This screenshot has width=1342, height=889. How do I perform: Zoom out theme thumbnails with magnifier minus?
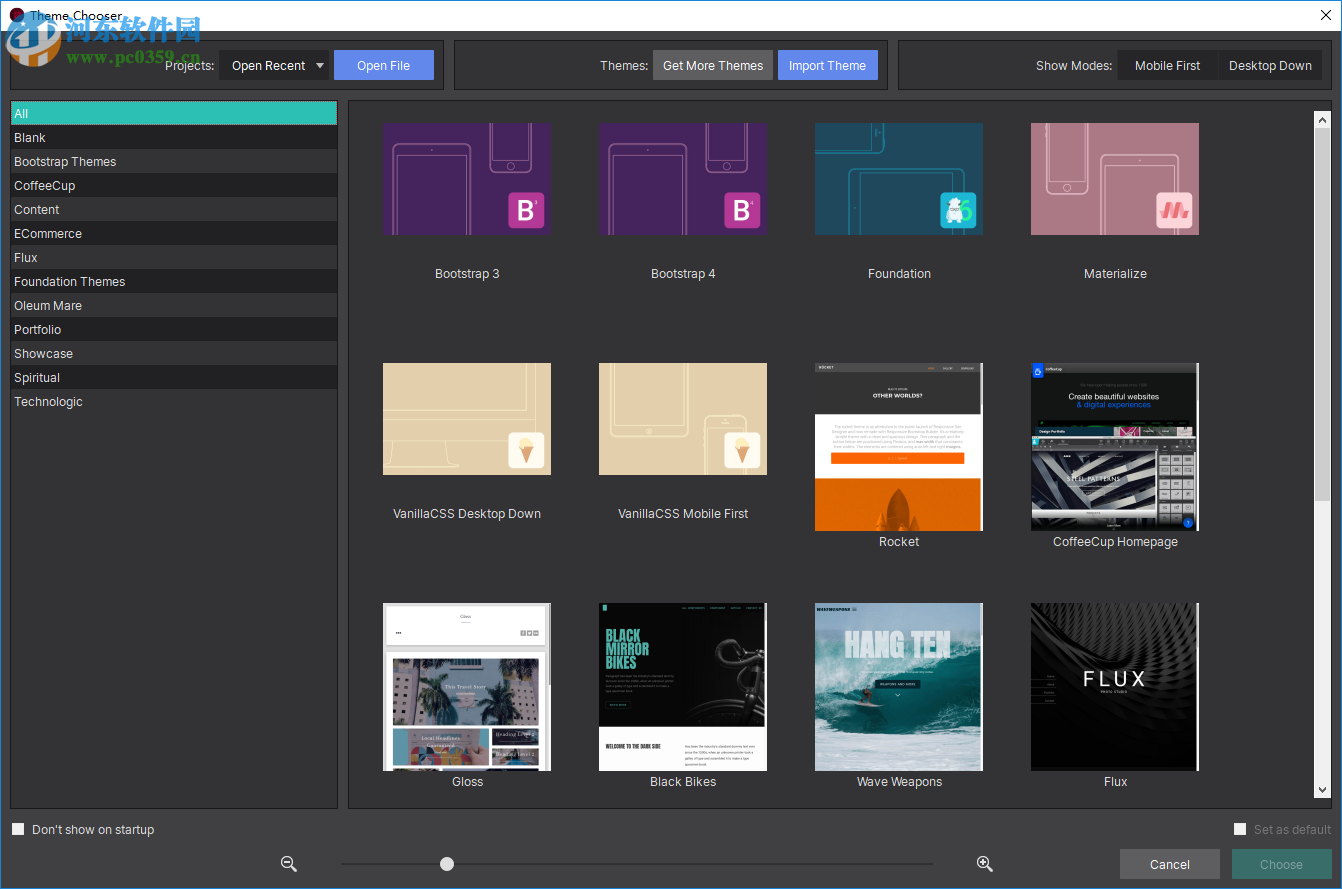(x=289, y=863)
